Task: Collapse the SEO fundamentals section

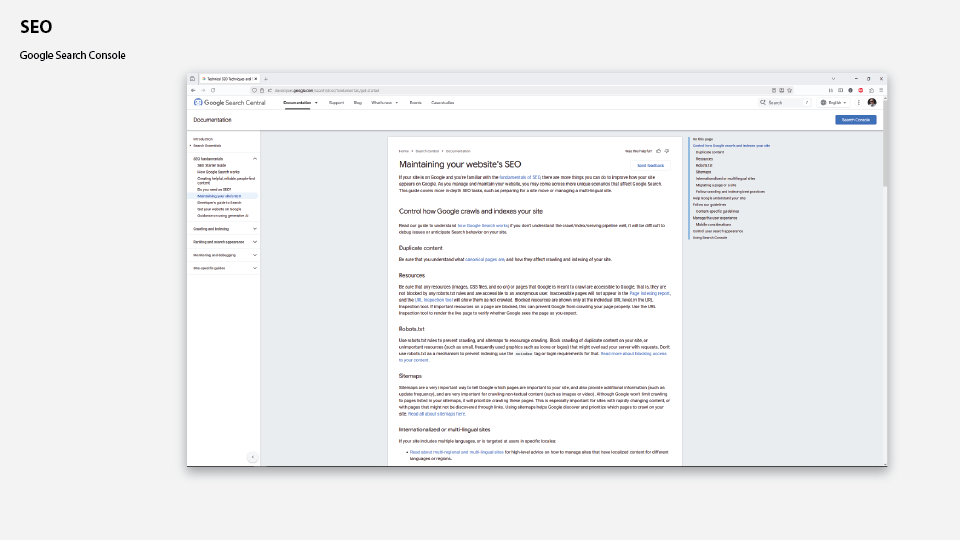Action: 255,159
